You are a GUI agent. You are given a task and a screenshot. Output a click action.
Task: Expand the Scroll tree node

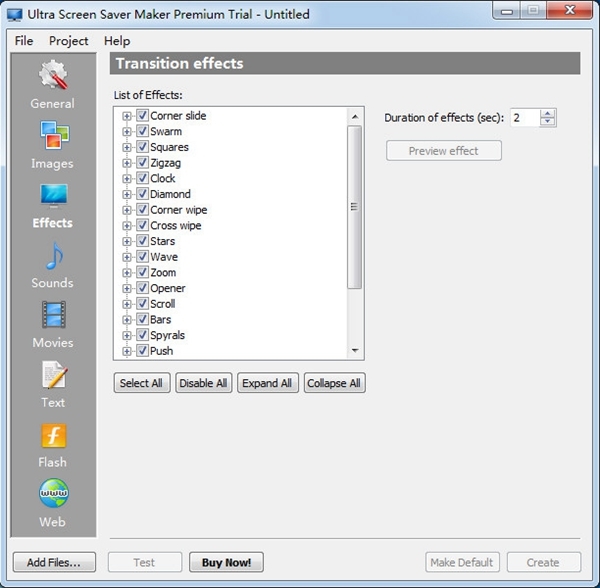(x=126, y=304)
